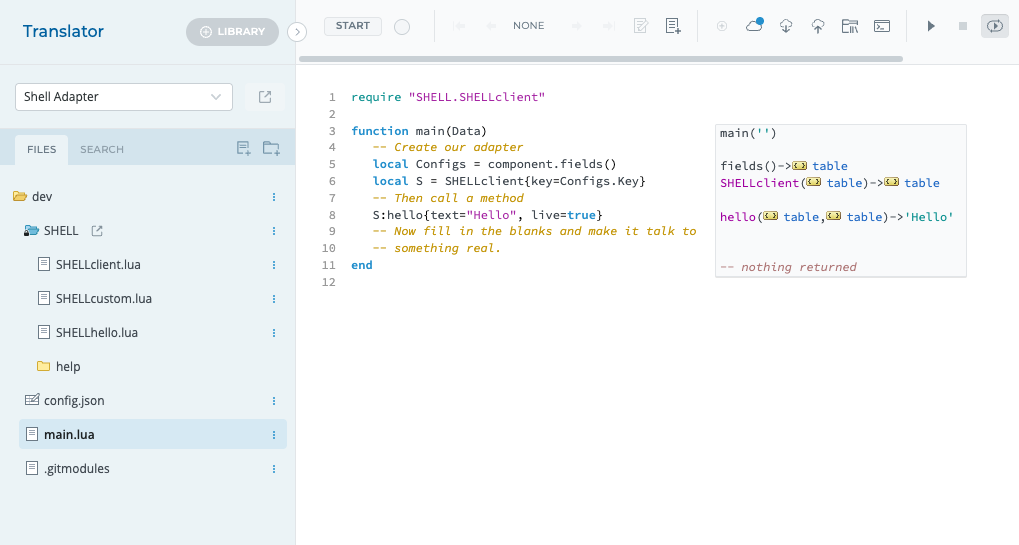The image size is (1019, 545).
Task: Click the cloud icon with blue dot
Action: click(755, 26)
